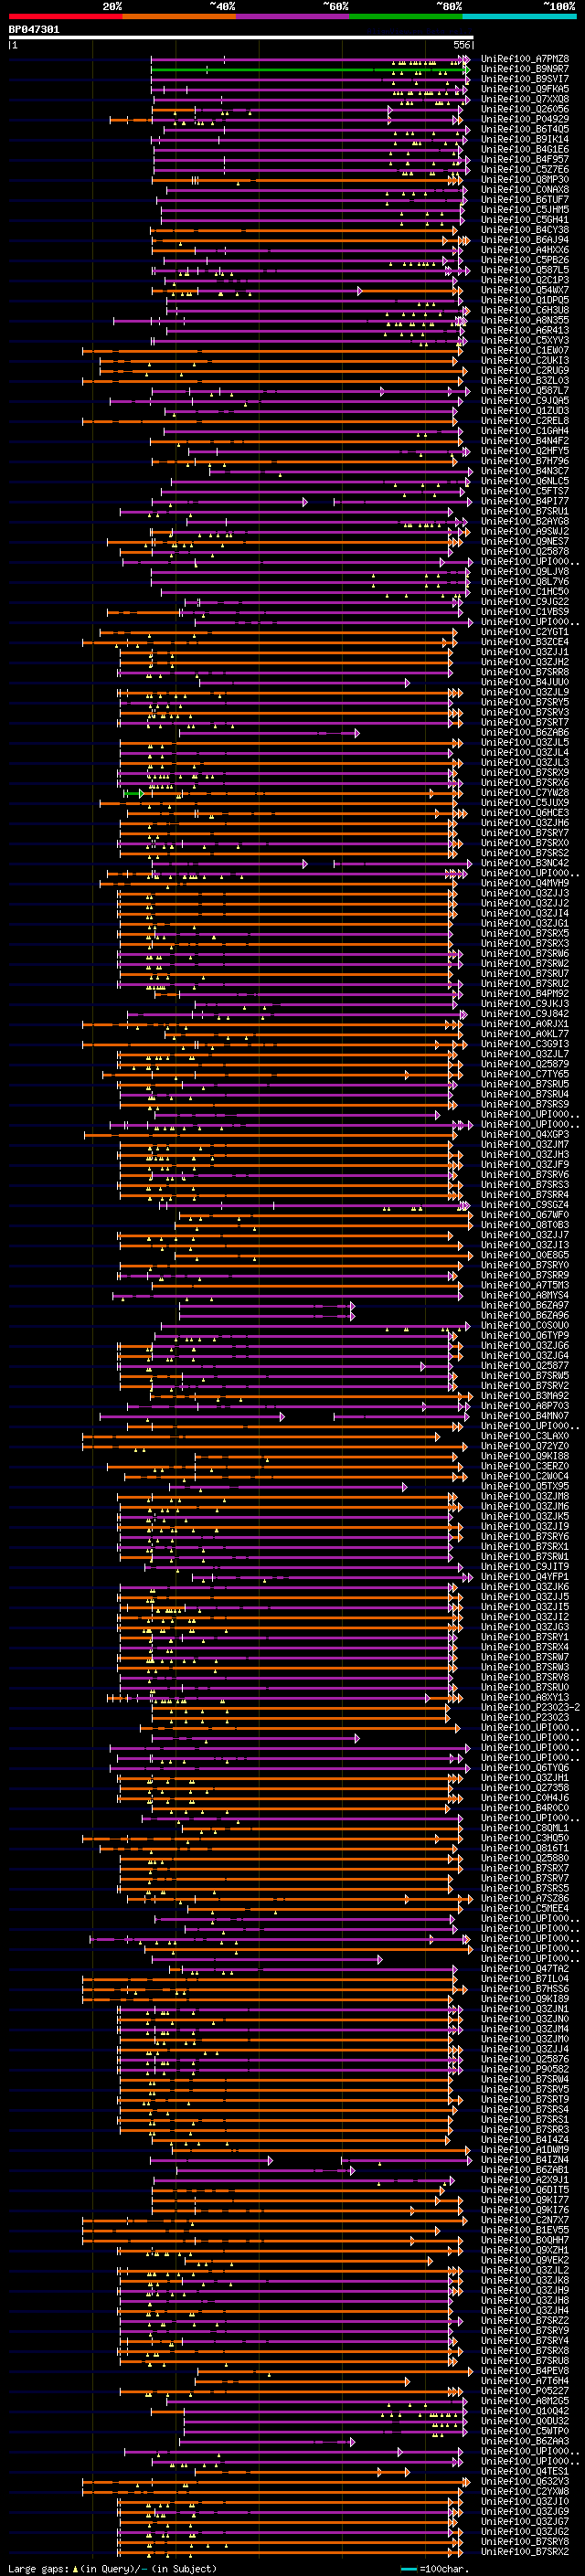The height and width of the screenshot is (2576, 585).
Task: Click label UniRef100_Q4TES1
Action: point(525,2470)
